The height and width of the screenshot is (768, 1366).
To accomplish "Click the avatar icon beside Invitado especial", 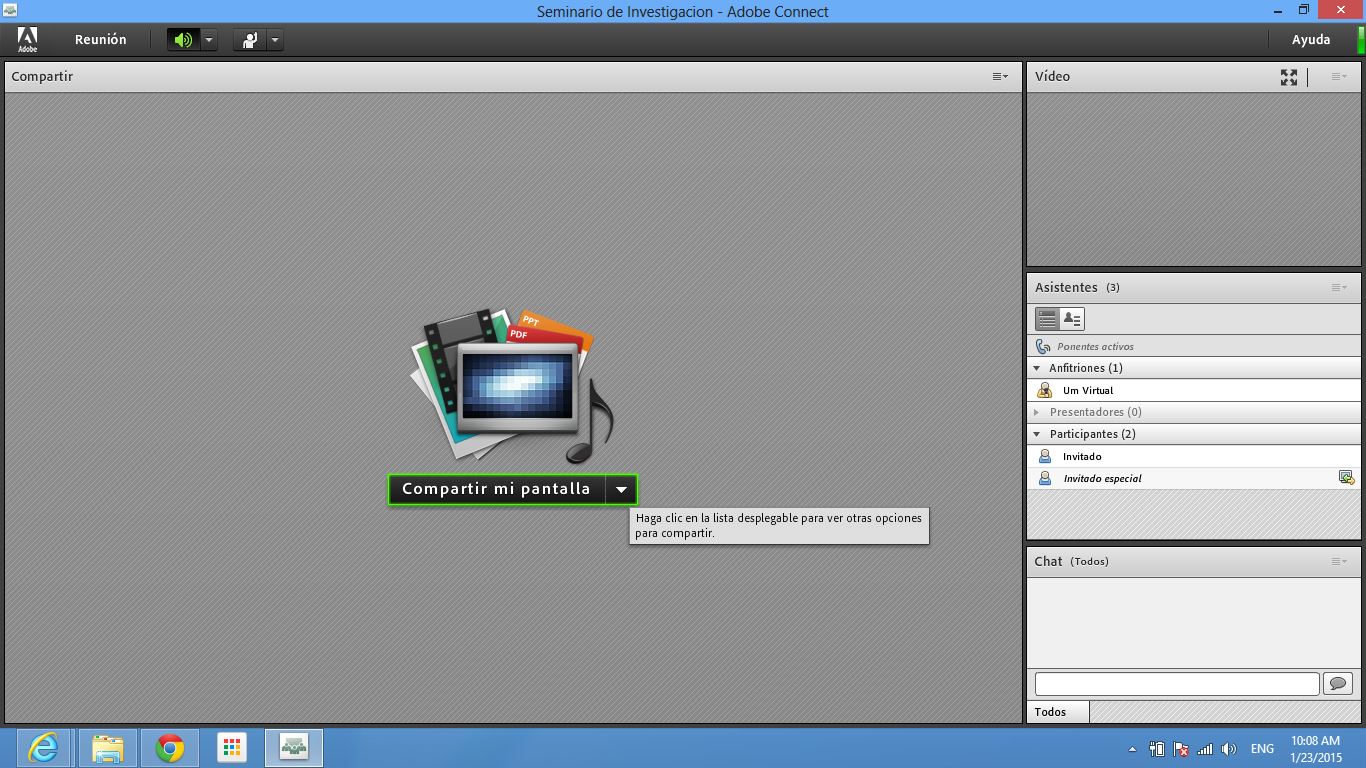I will pos(1045,478).
